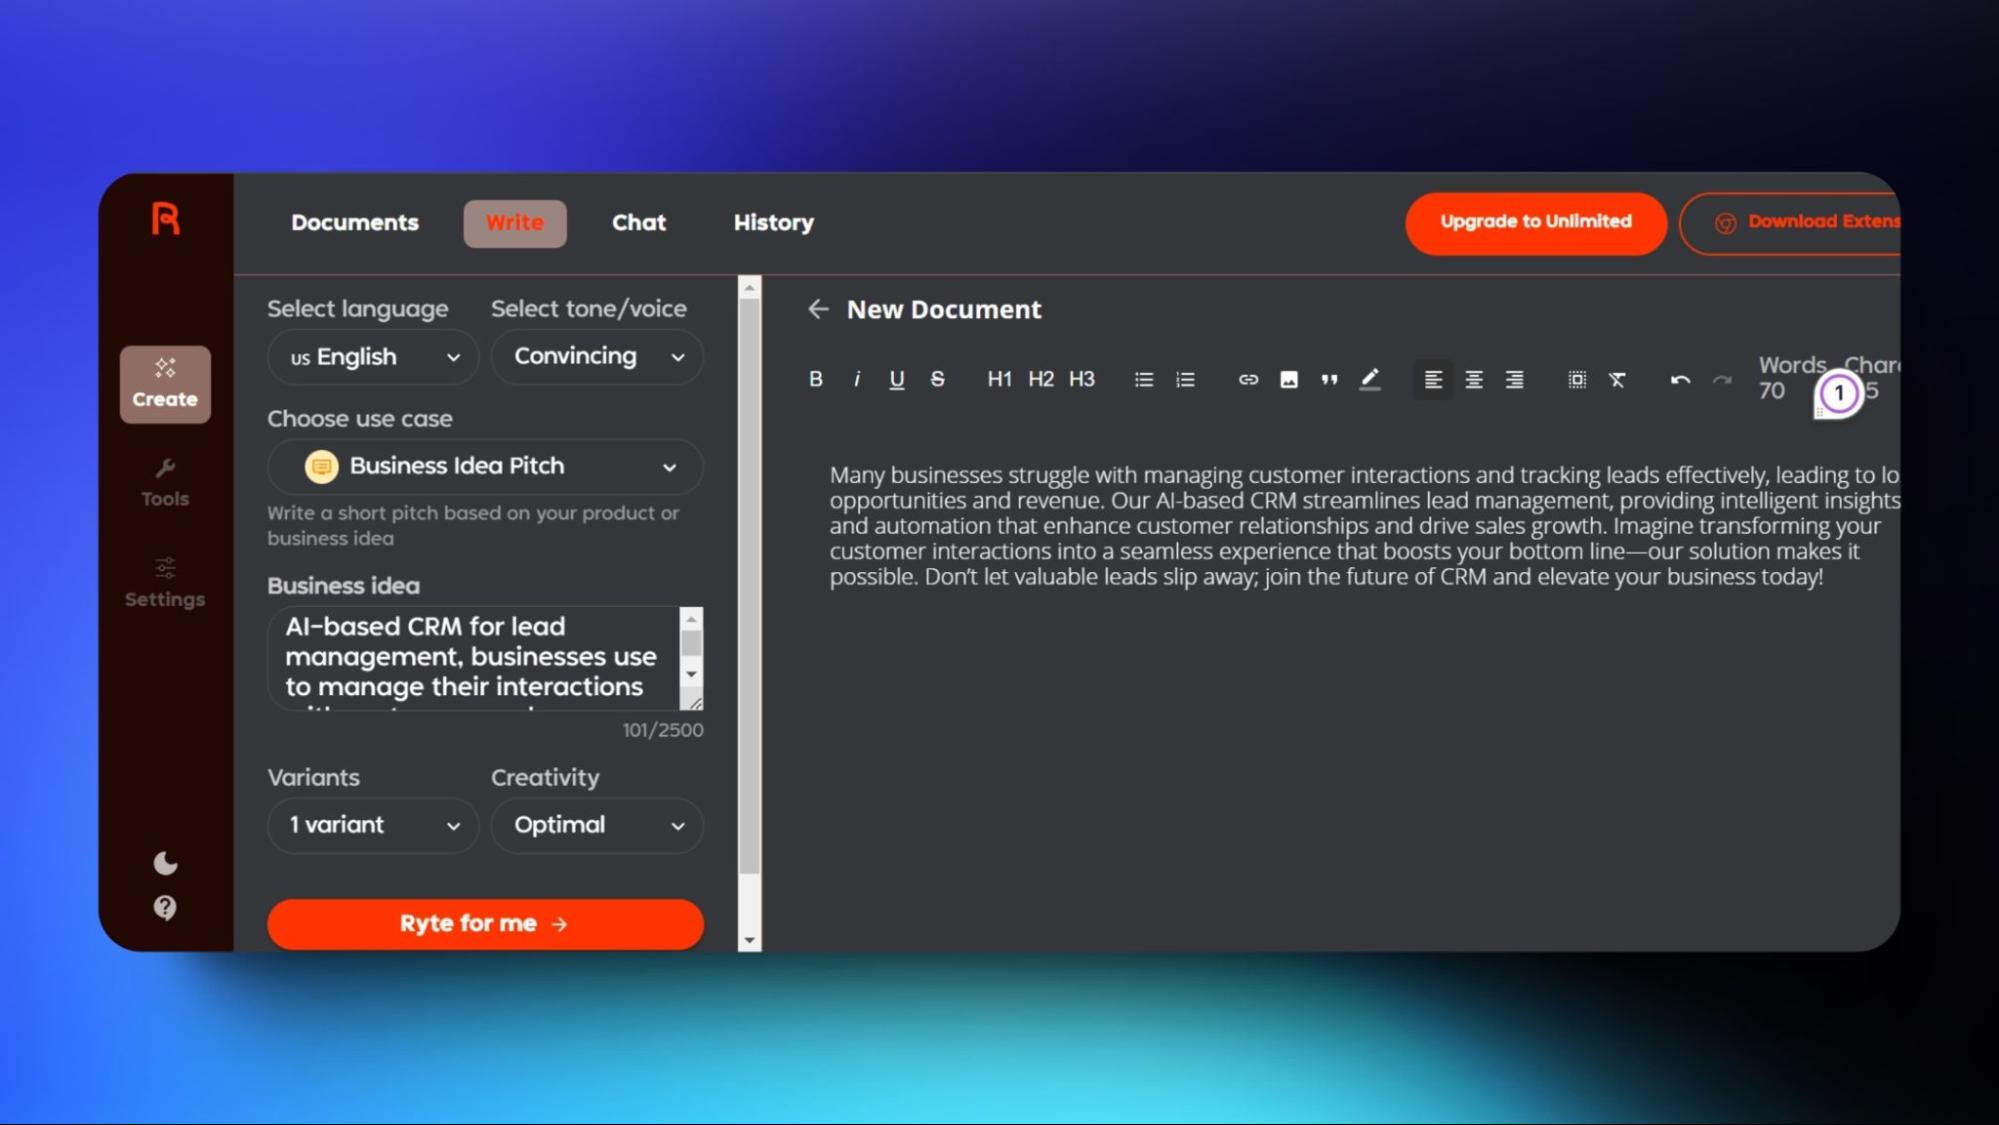Image resolution: width=1999 pixels, height=1125 pixels.
Task: Switch to the Documents tab
Action: 354,223
